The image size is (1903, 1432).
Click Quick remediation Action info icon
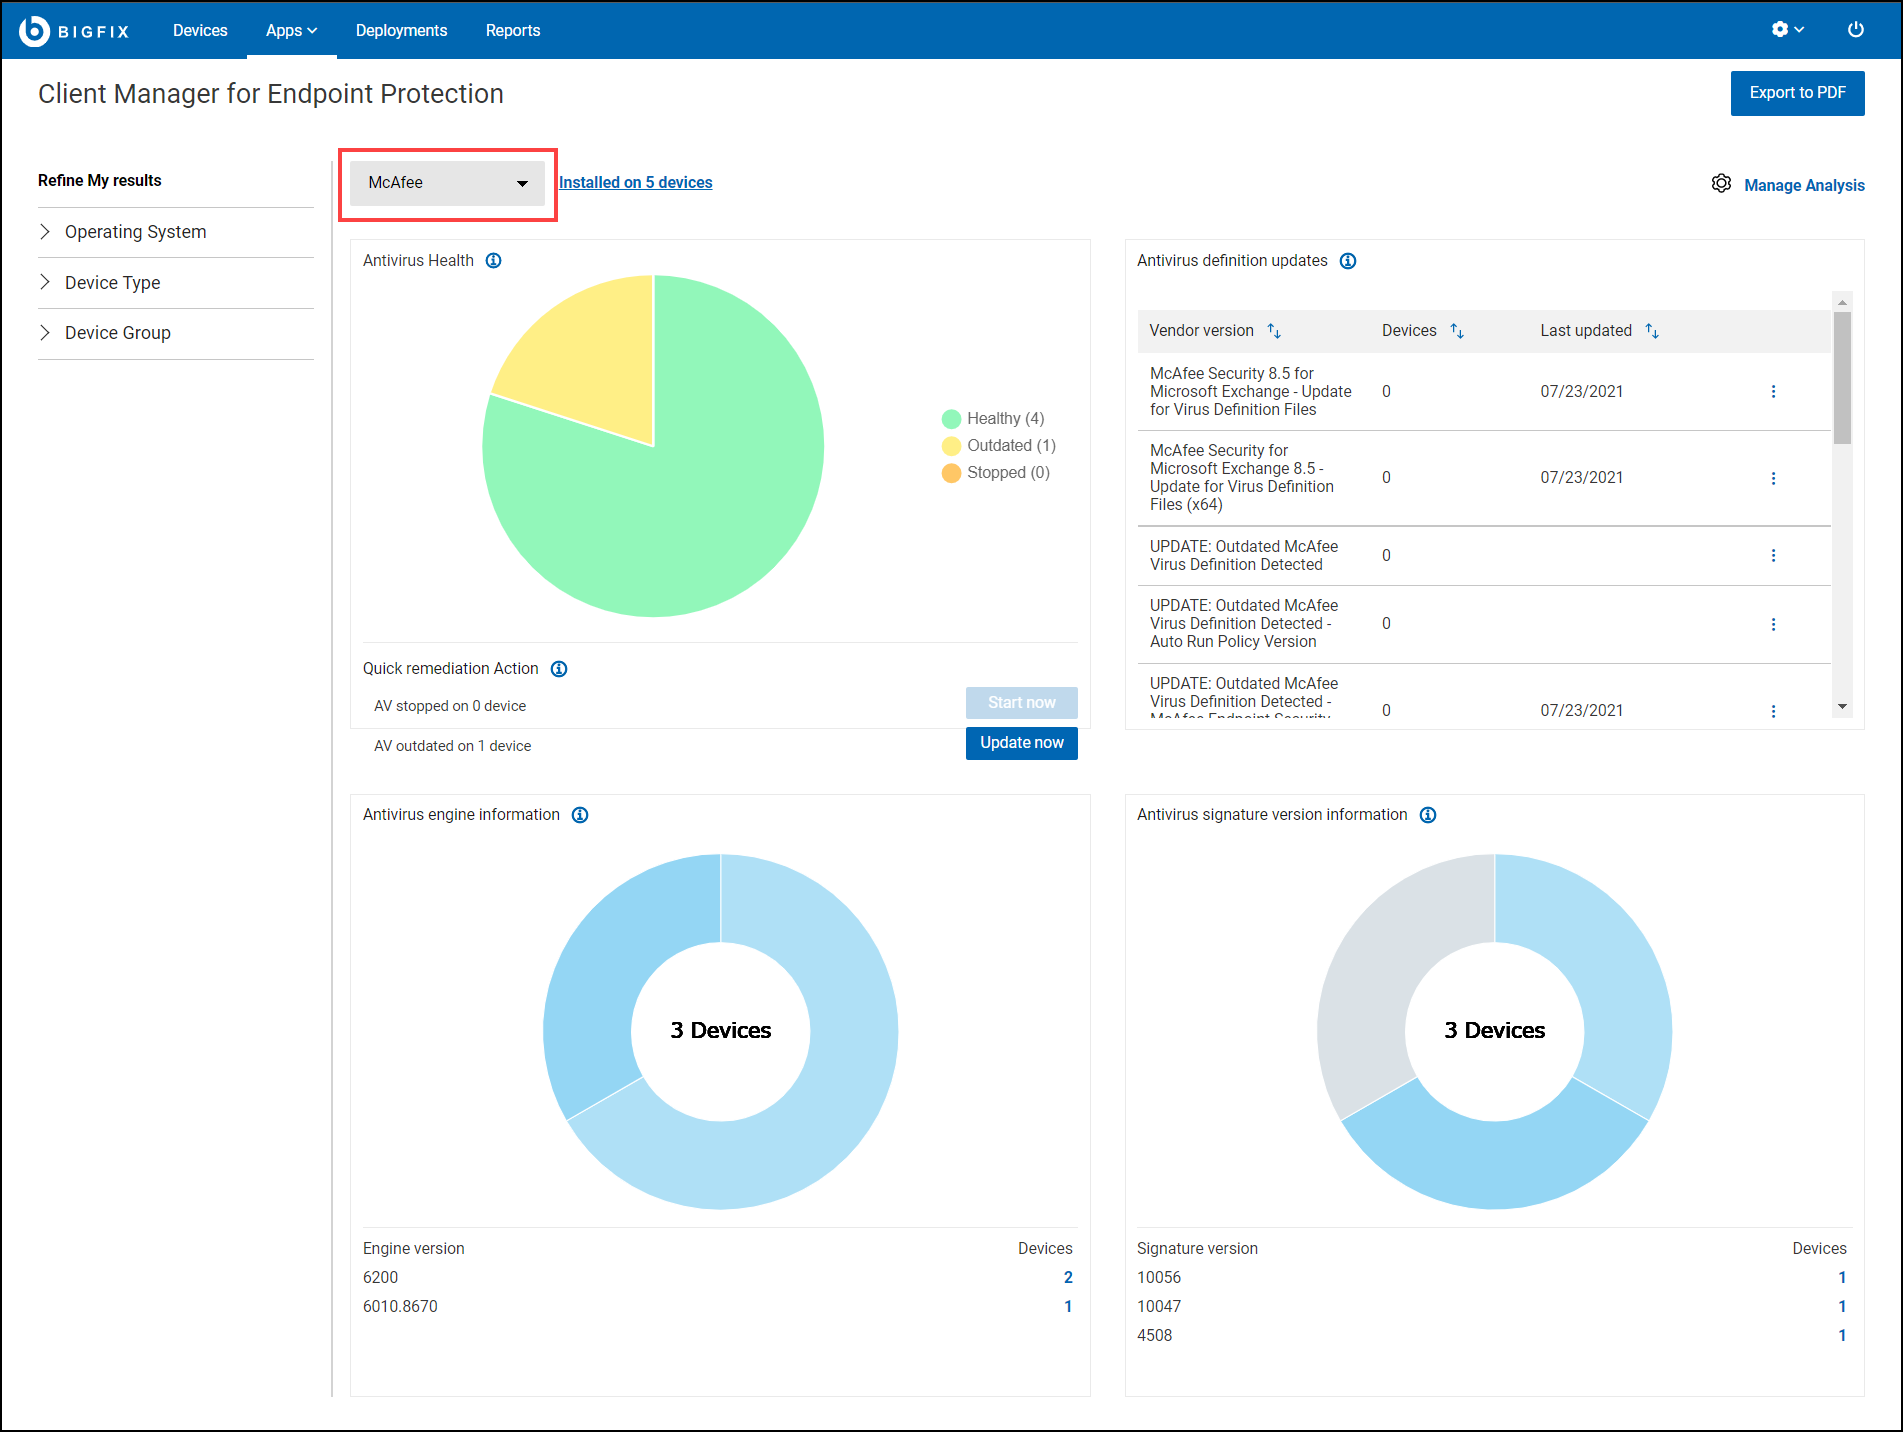pyautogui.click(x=559, y=669)
